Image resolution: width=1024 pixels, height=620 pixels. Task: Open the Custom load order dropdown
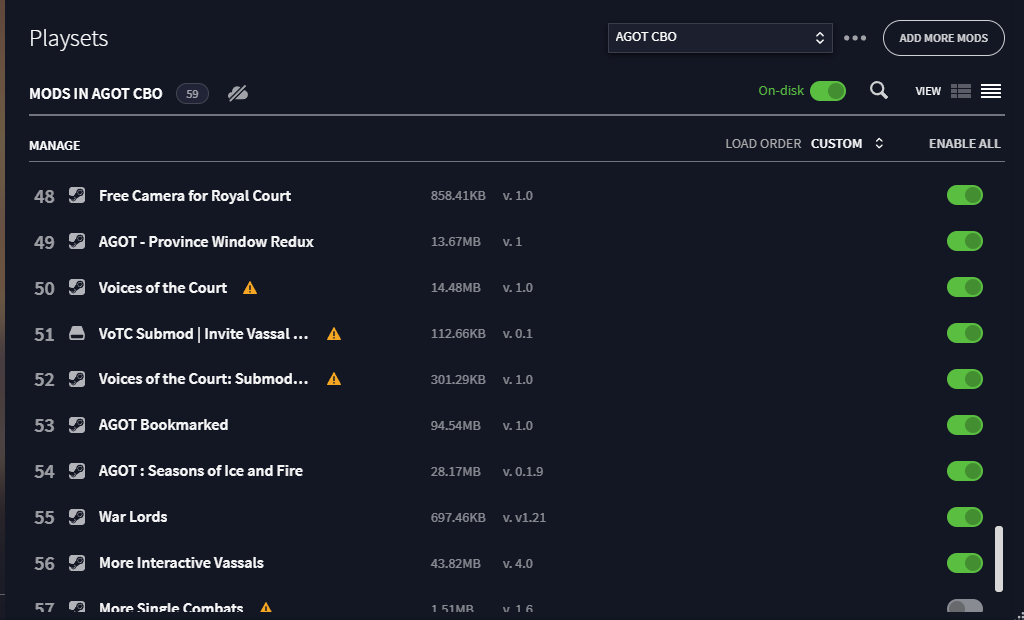[x=847, y=143]
